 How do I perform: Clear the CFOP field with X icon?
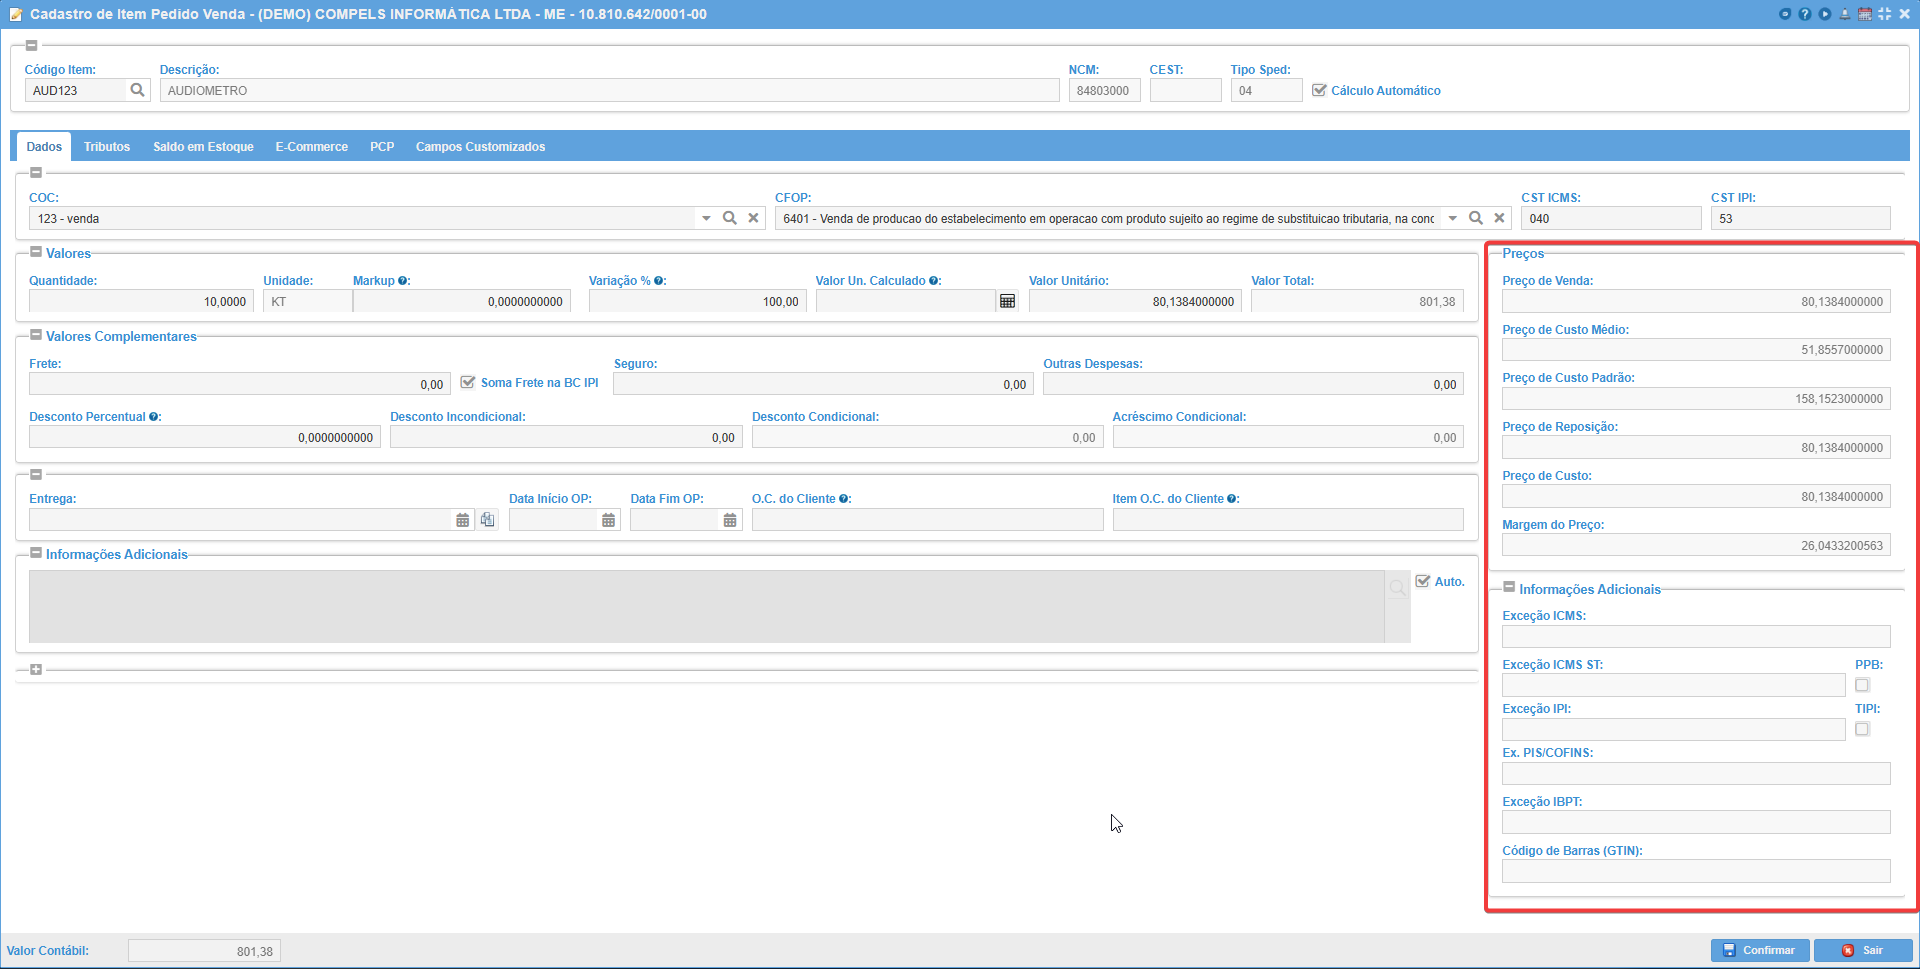point(1500,218)
